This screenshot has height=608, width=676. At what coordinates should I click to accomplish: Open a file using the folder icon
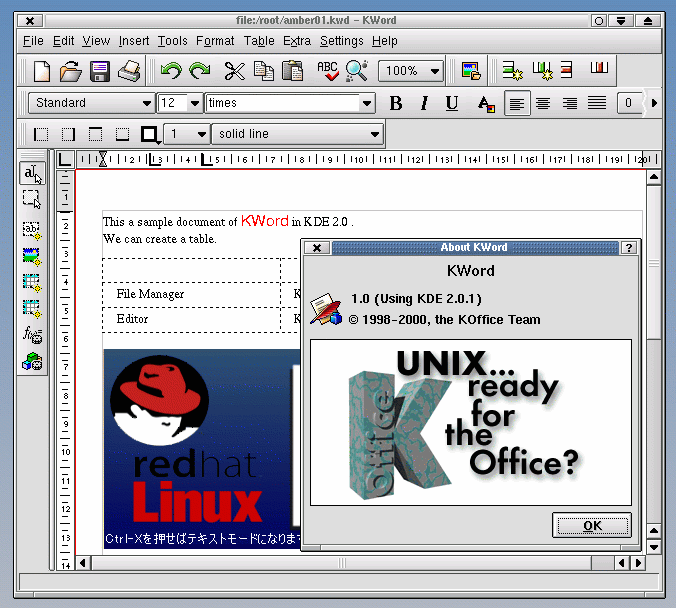coord(70,71)
